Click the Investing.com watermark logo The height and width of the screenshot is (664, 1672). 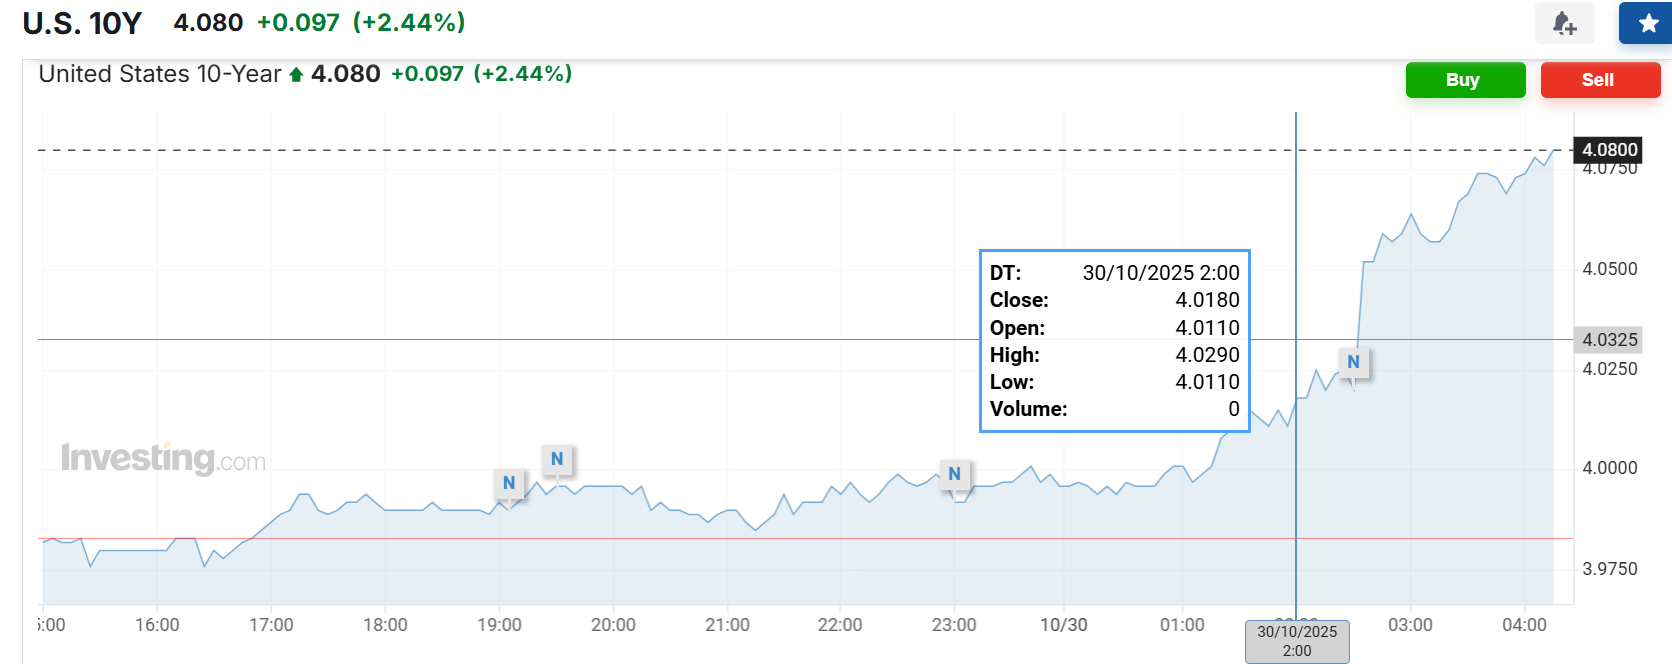pyautogui.click(x=163, y=459)
